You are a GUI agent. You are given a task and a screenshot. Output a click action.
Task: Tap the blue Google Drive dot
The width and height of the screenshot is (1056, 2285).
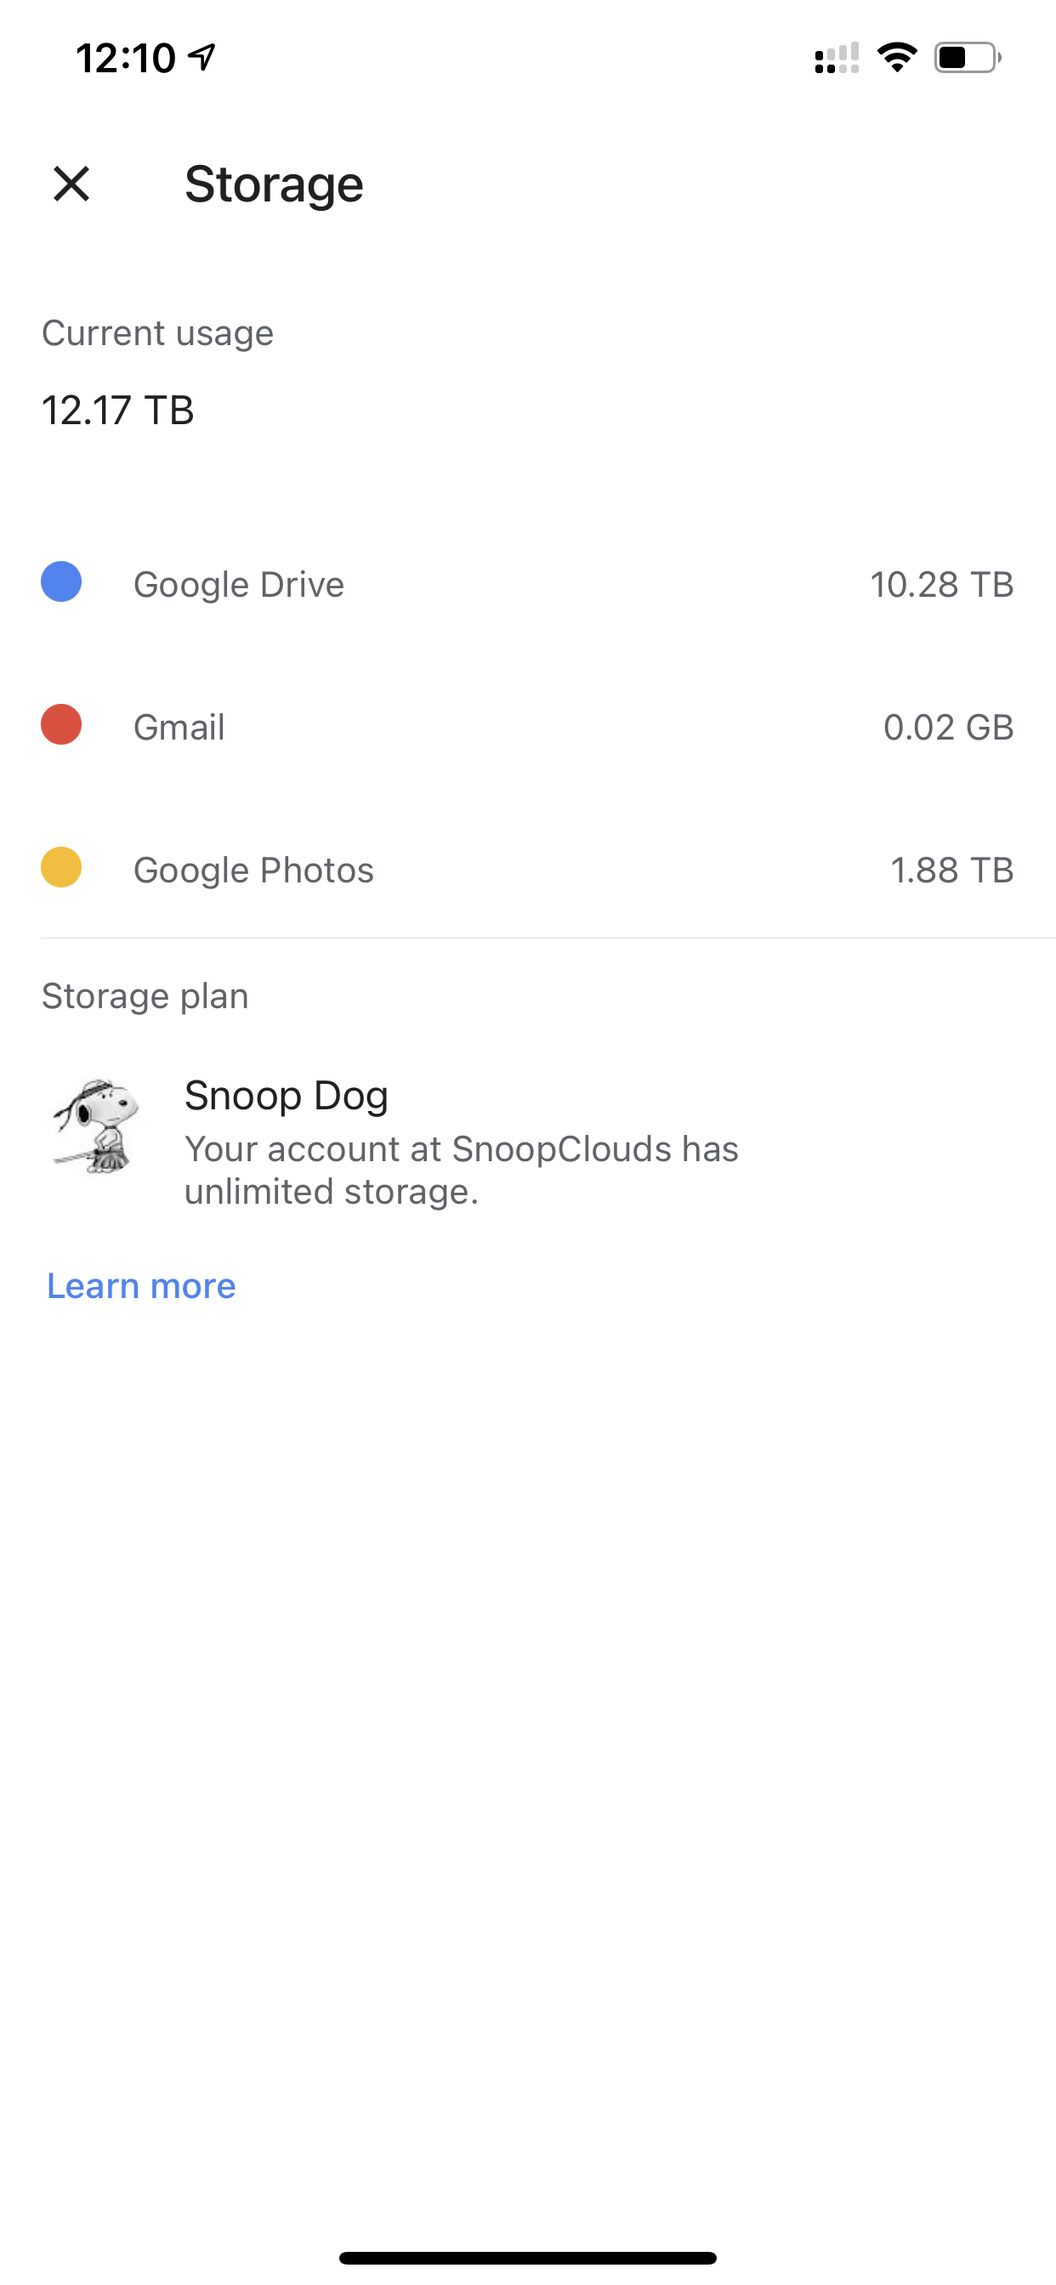(x=61, y=582)
